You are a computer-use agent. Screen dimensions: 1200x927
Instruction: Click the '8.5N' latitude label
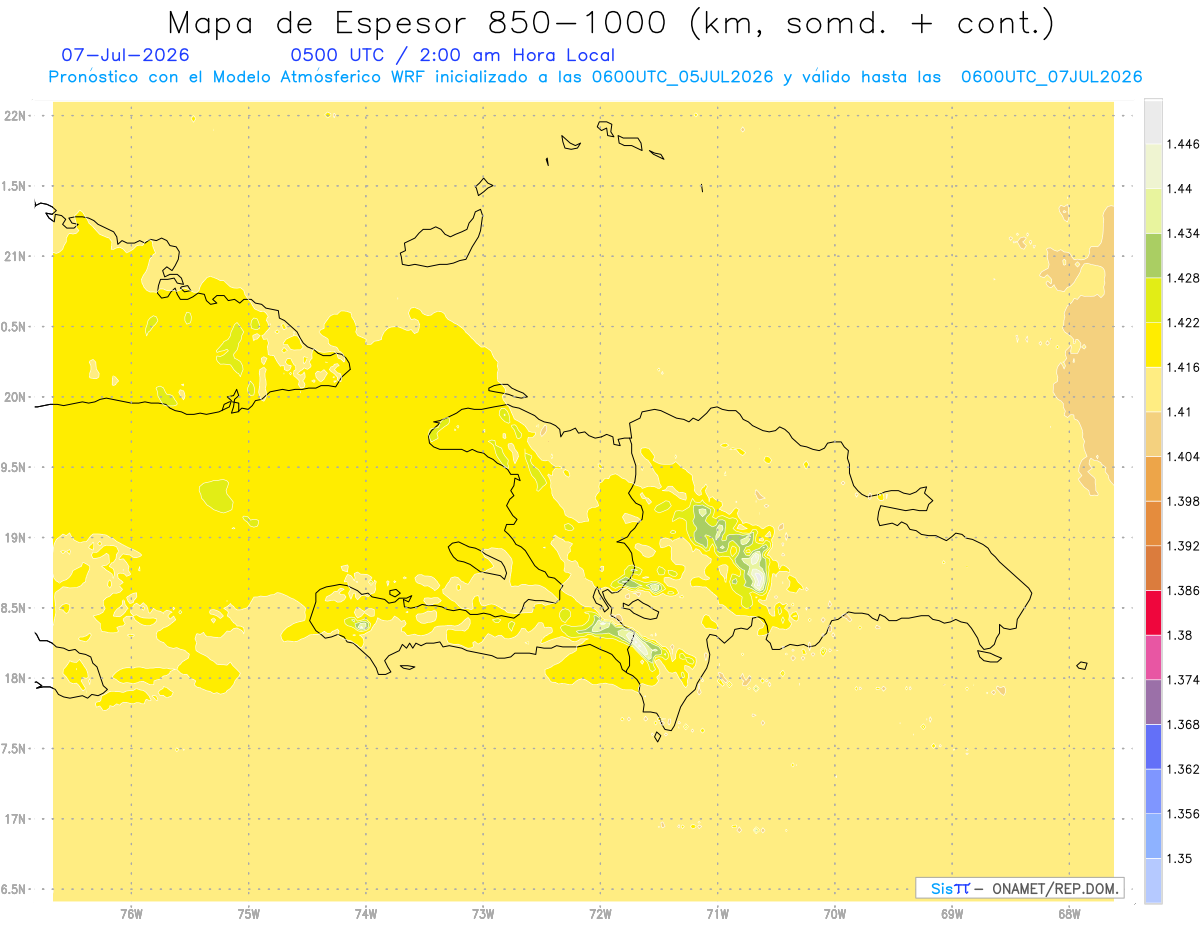[x=14, y=608]
